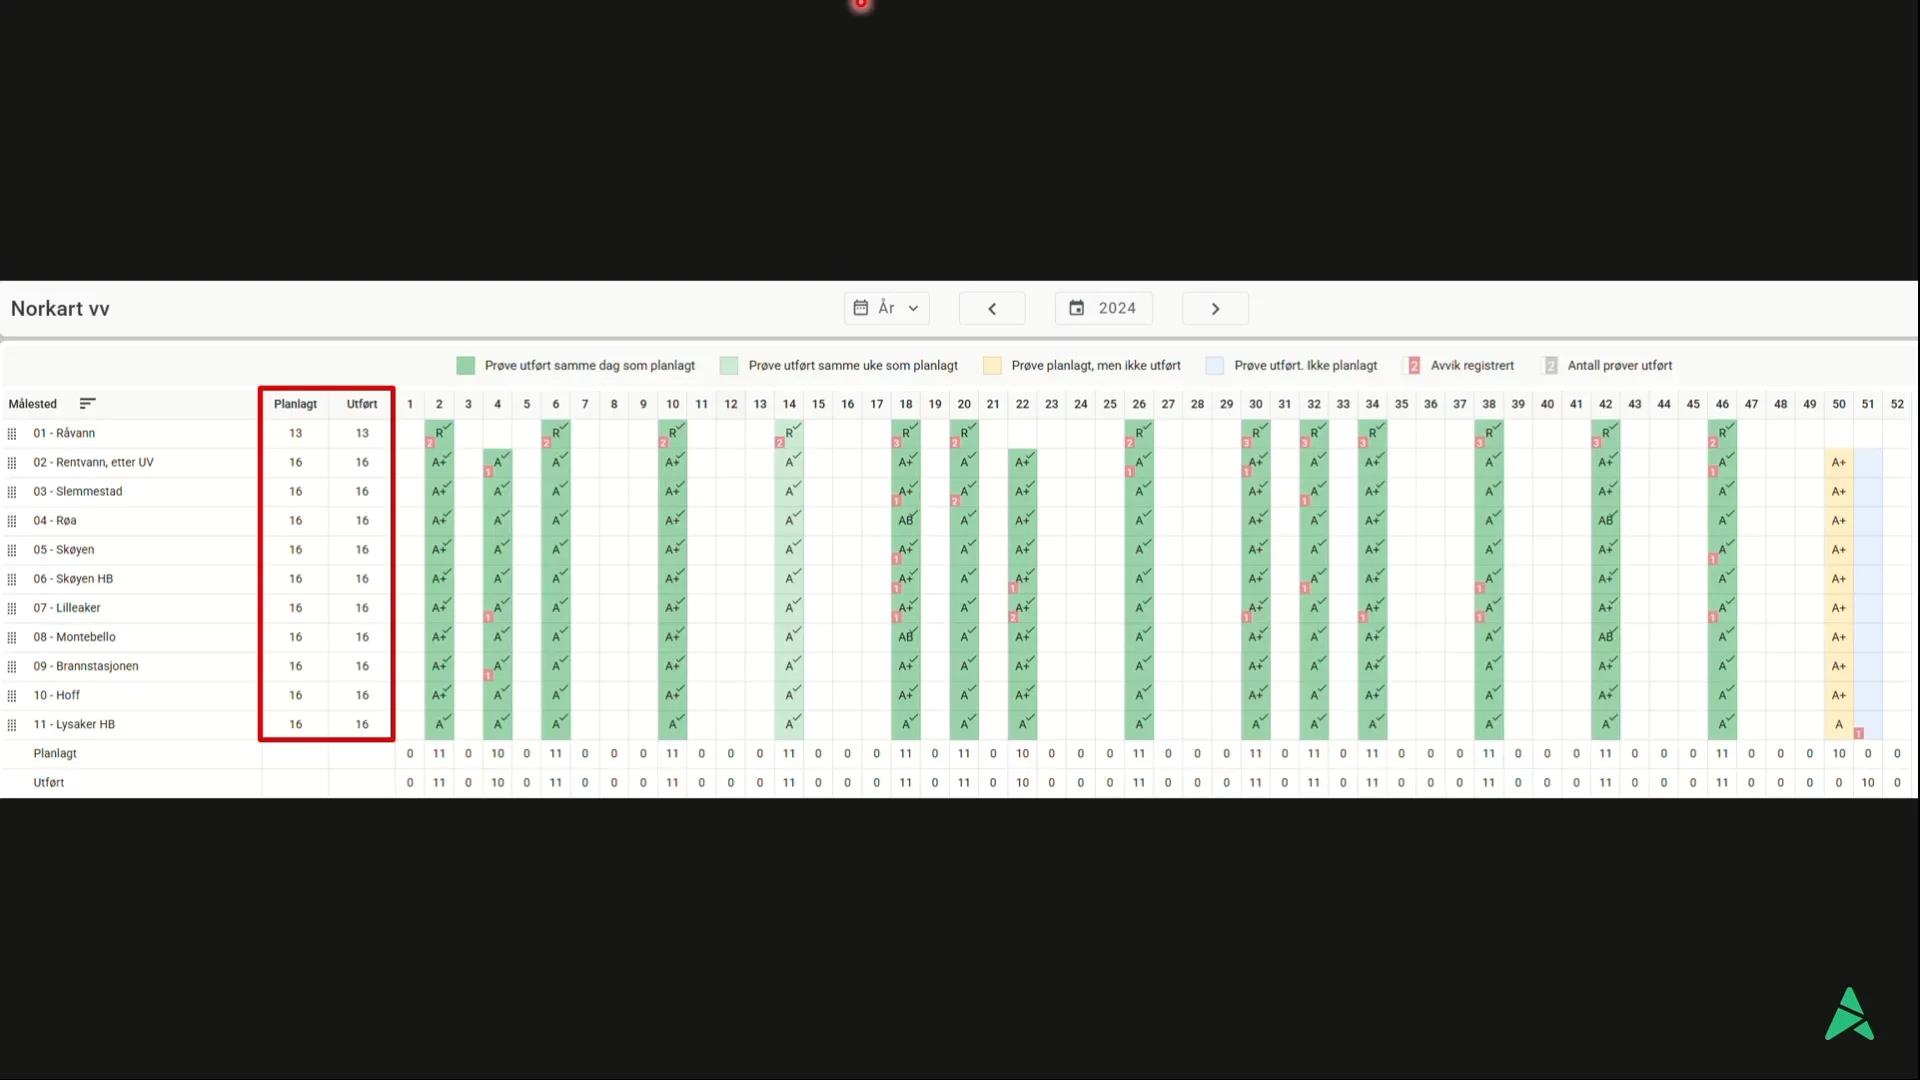
Task: Click the Planlagt column header
Action: point(295,404)
